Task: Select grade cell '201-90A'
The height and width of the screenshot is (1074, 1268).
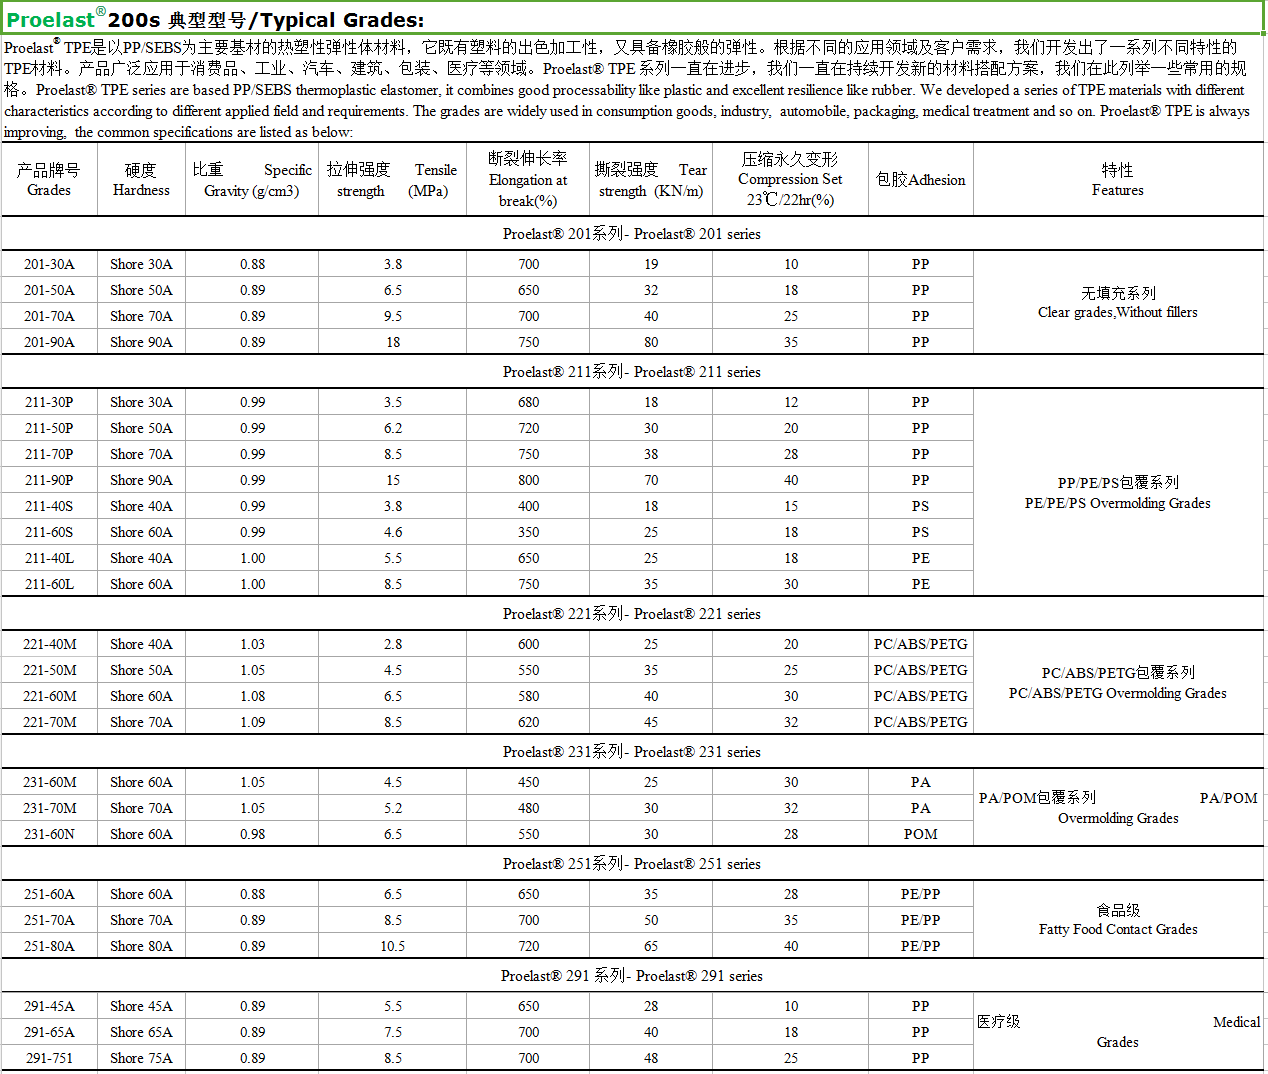Action: click(x=49, y=342)
